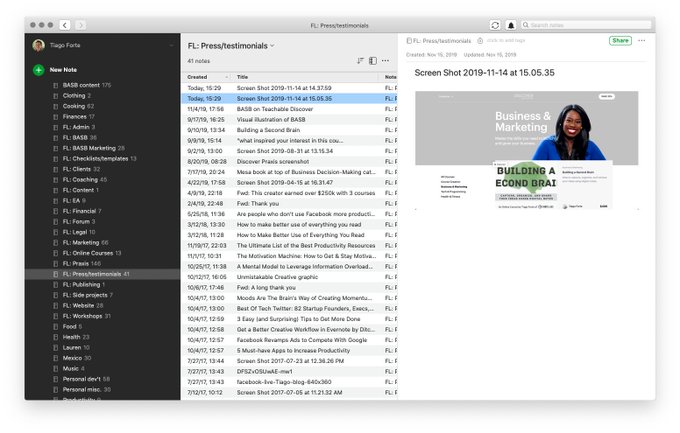Click the Share button

point(620,40)
